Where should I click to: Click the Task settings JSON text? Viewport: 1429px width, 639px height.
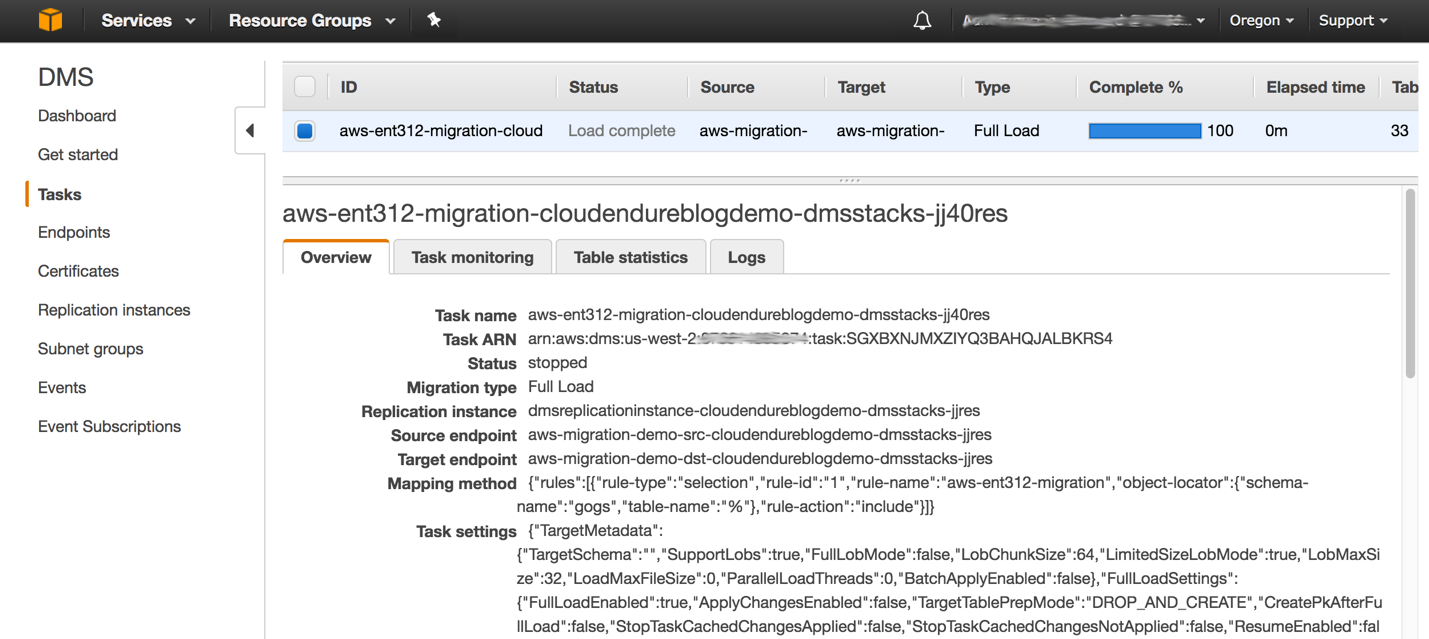coord(950,579)
